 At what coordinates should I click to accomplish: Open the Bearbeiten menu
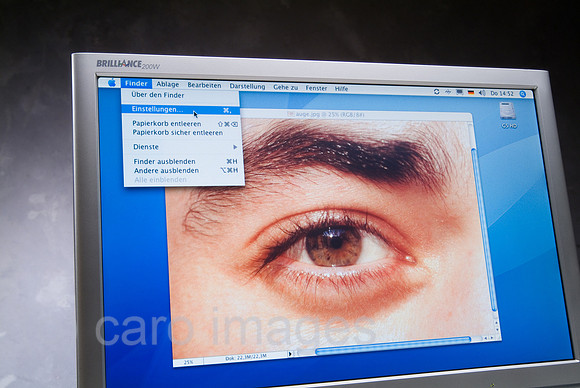pyautogui.click(x=204, y=85)
